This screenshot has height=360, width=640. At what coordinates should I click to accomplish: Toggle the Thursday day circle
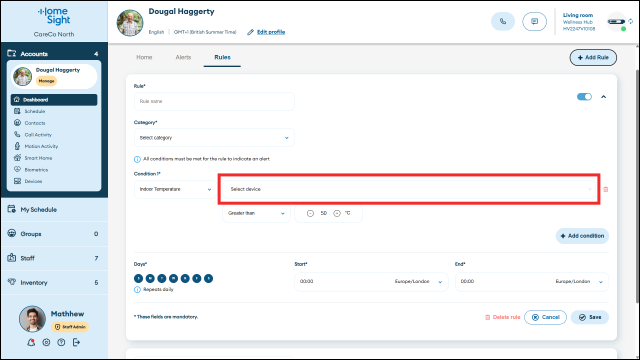click(x=185, y=278)
